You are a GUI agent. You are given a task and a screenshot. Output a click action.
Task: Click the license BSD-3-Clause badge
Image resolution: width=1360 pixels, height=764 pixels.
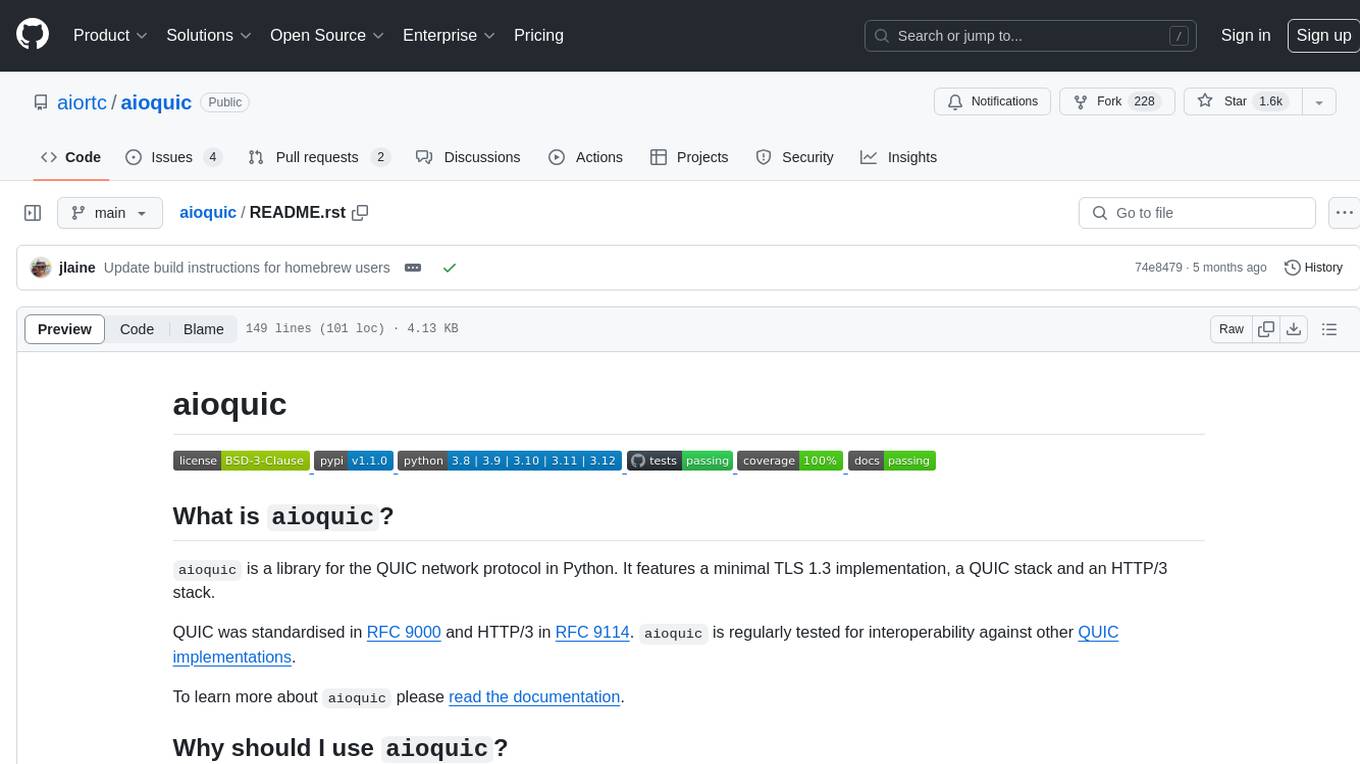(x=241, y=461)
